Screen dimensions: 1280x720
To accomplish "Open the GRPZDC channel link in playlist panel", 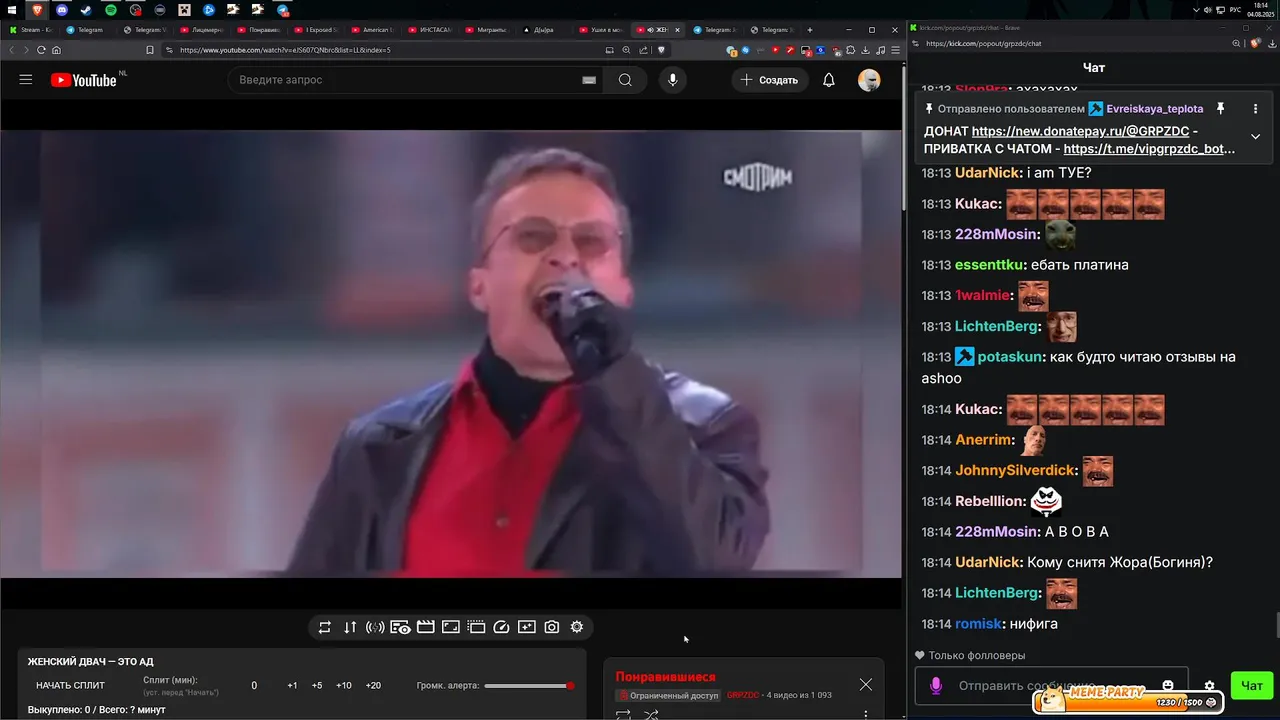I will click(x=742, y=695).
